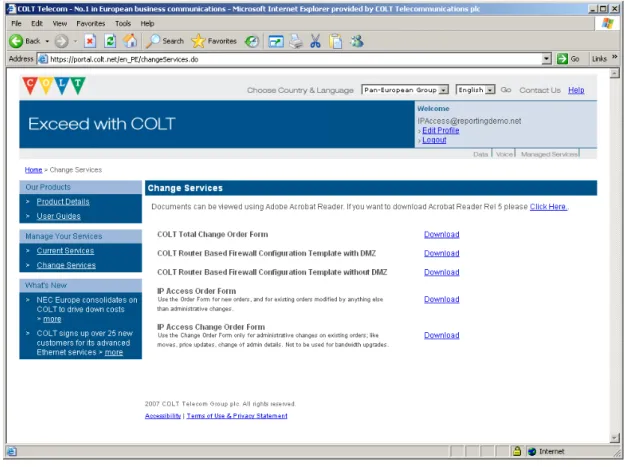Open the Search magnifier toolbar button
Image resolution: width=625 pixels, height=467 pixels.
[165, 41]
